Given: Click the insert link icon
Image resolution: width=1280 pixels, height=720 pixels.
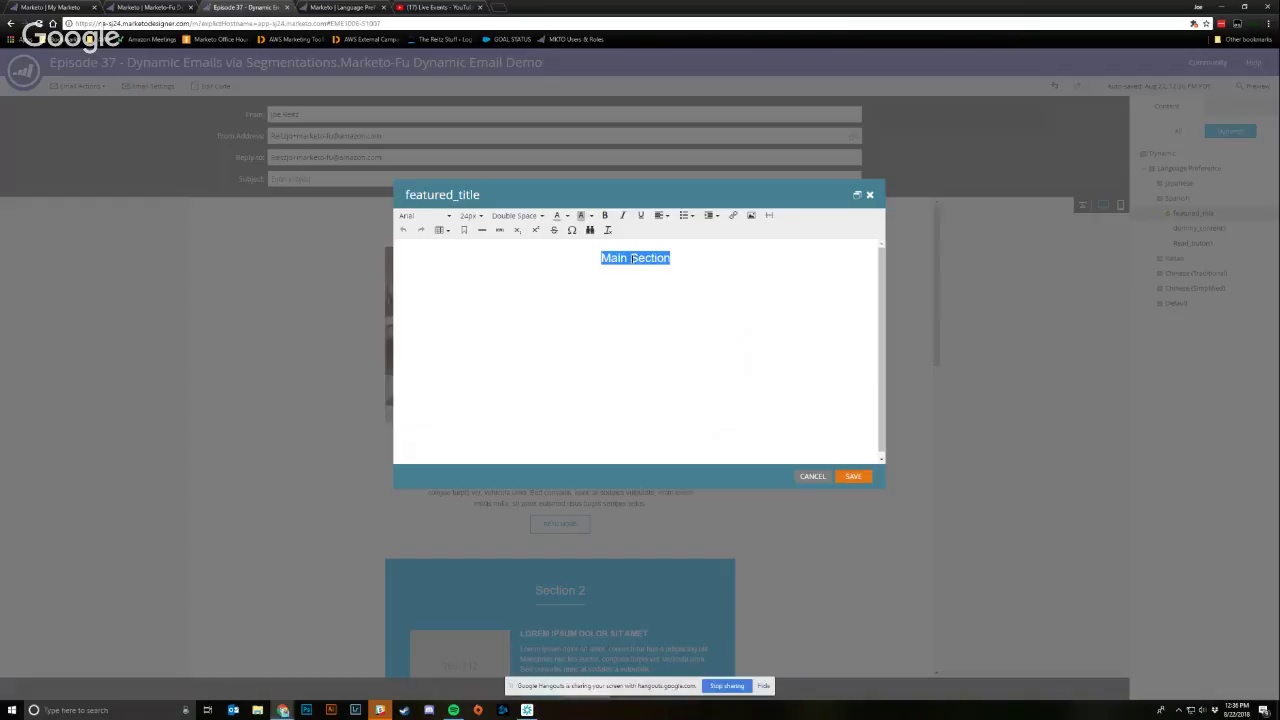Looking at the screenshot, I should [x=733, y=215].
